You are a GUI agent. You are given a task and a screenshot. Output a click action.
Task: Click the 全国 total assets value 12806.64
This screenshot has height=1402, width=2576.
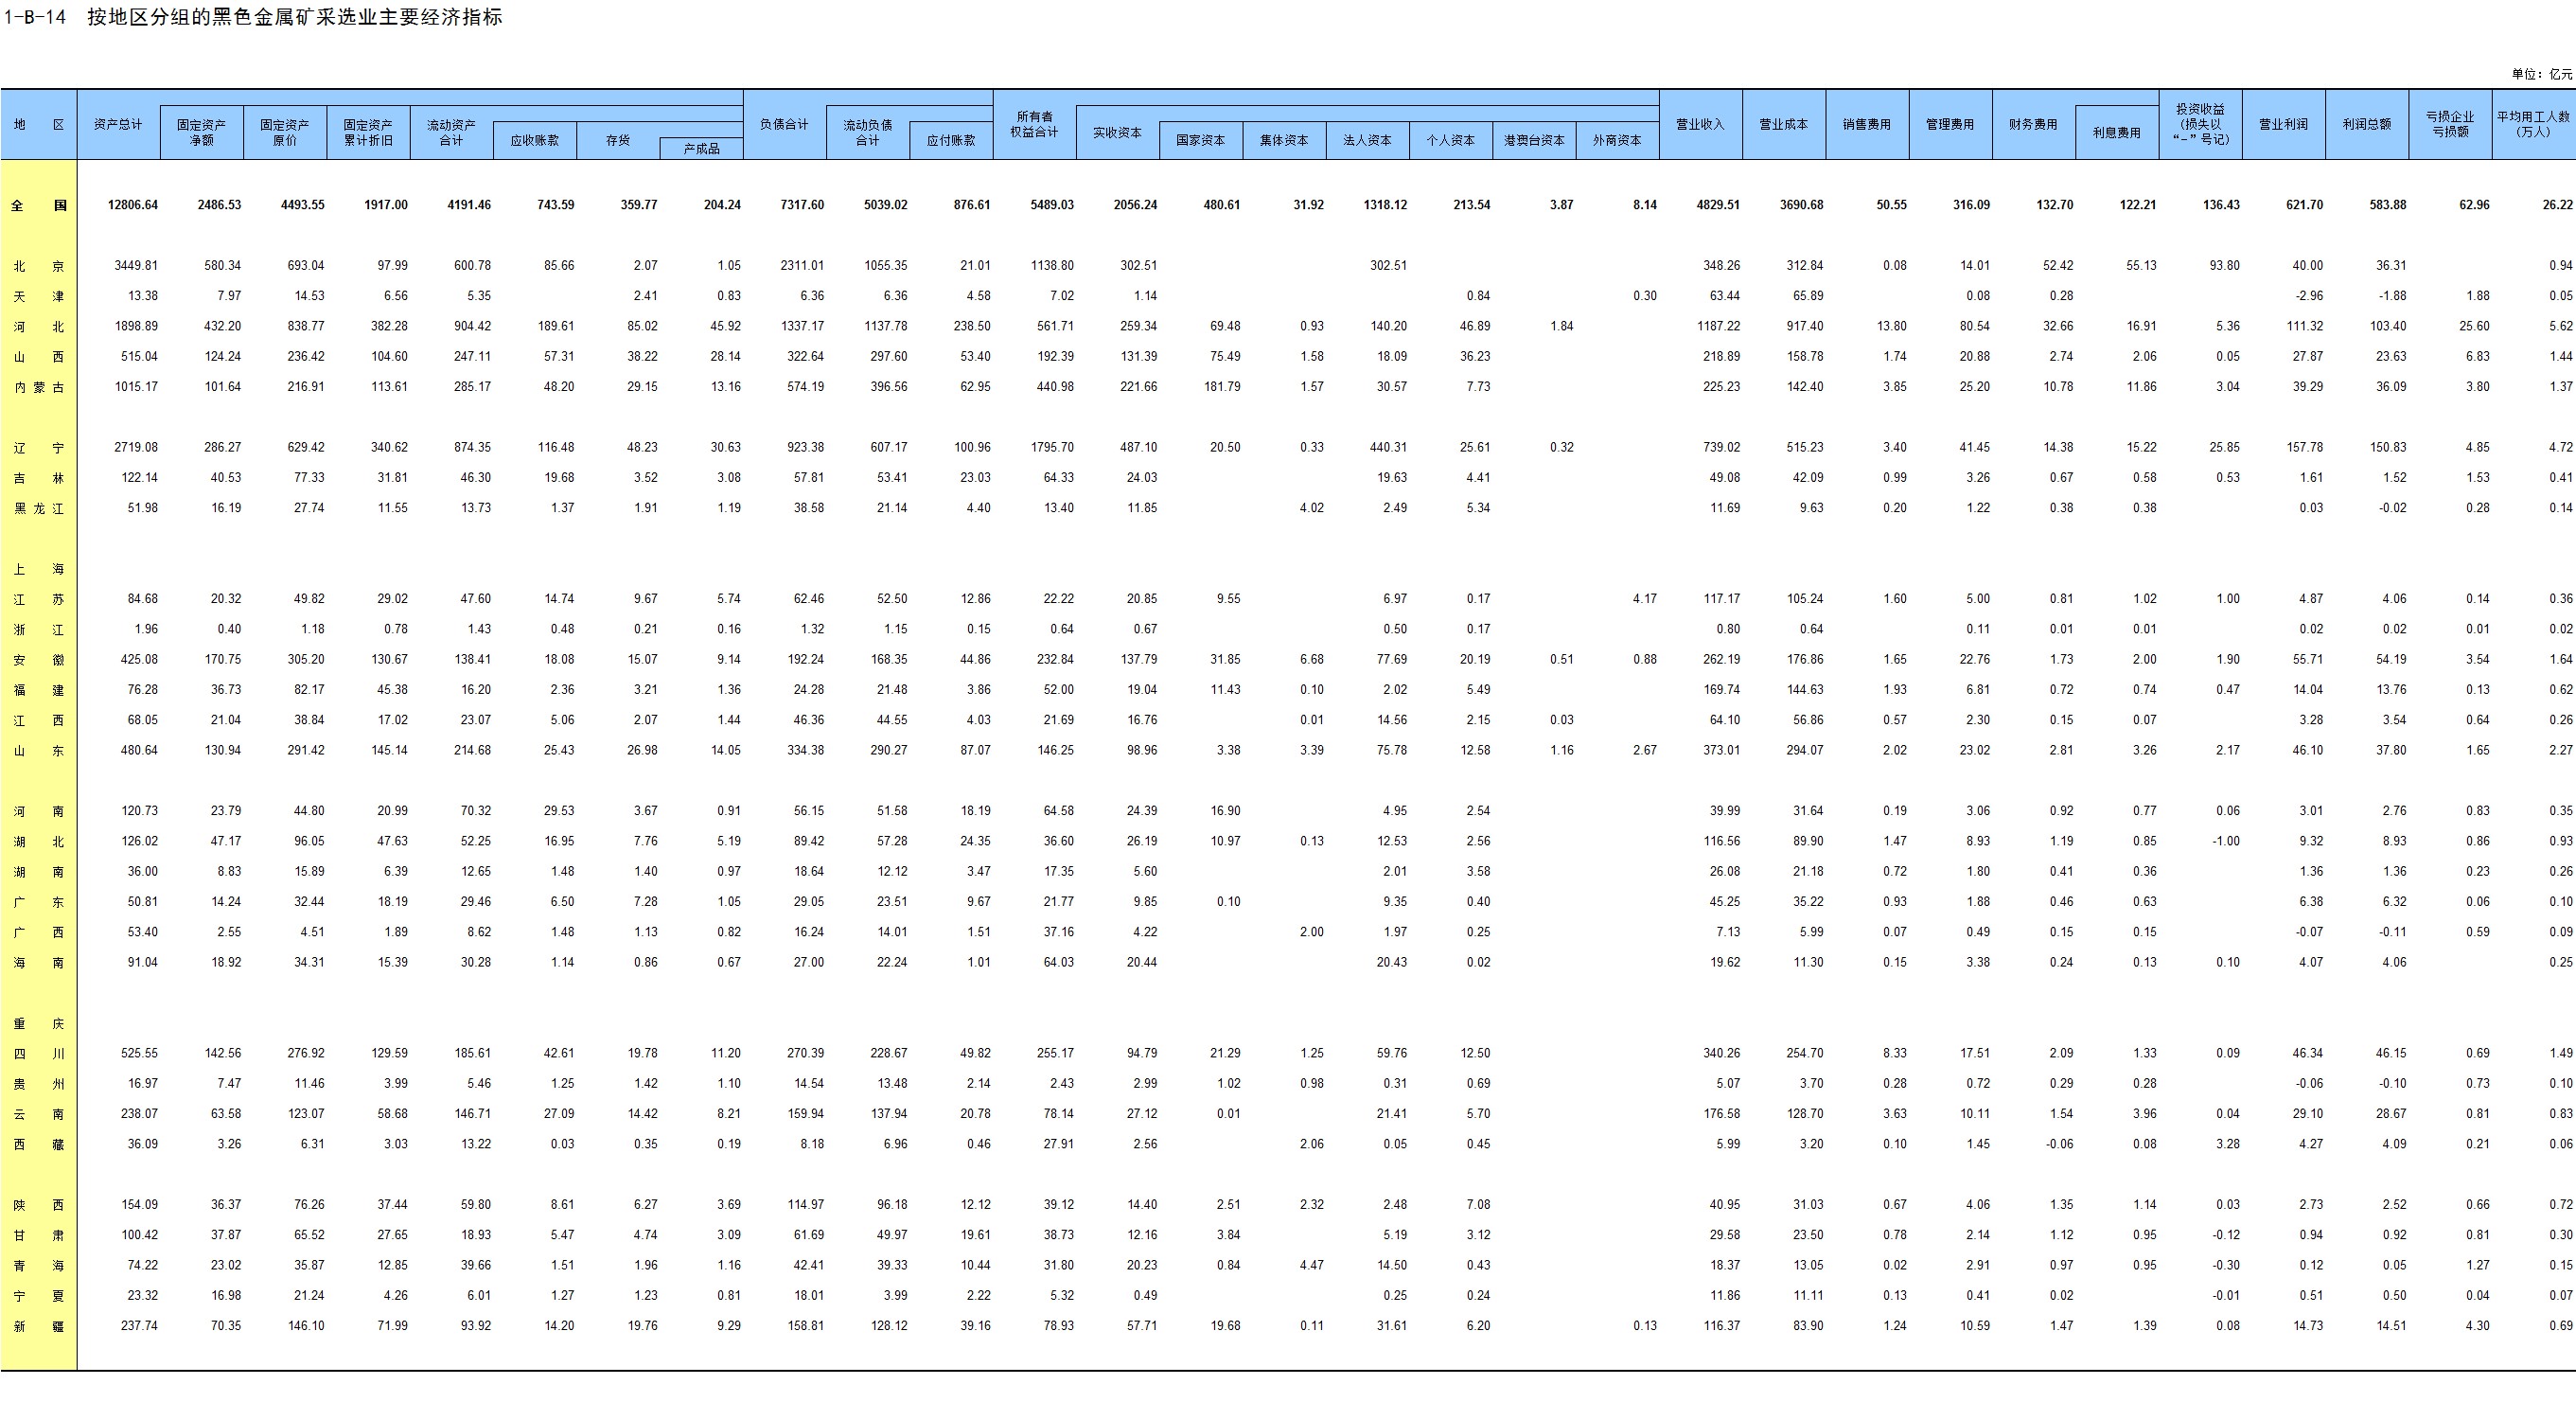tap(132, 205)
